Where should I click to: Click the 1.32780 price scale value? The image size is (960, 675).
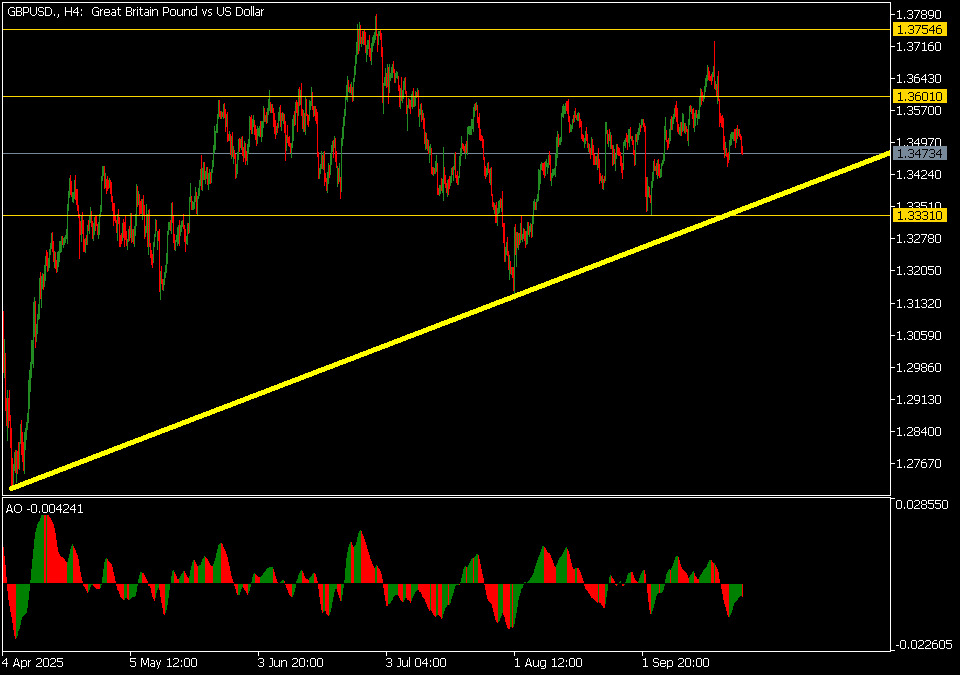pos(918,238)
